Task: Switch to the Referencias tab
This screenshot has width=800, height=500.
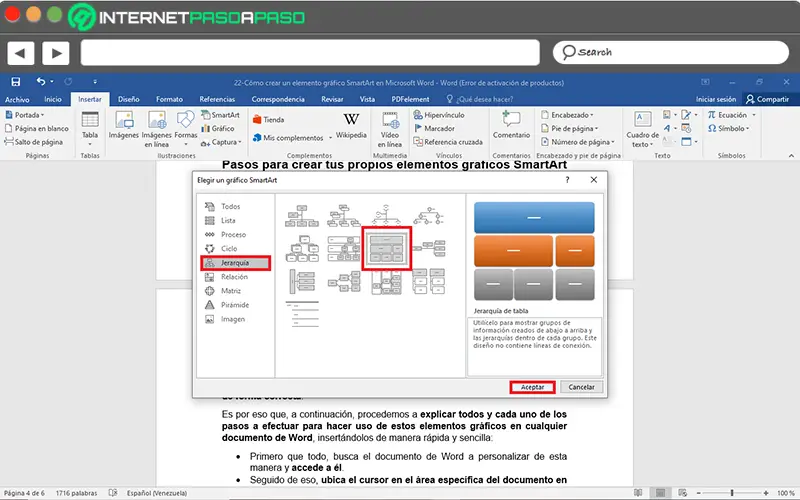Action: point(217,99)
